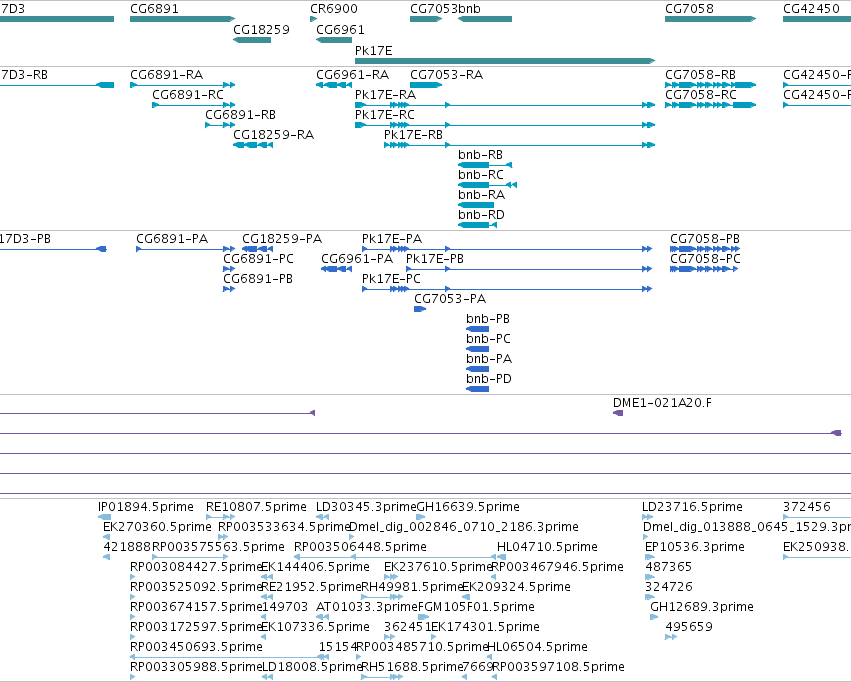Select transcript CG7053-RA label

pos(447,74)
